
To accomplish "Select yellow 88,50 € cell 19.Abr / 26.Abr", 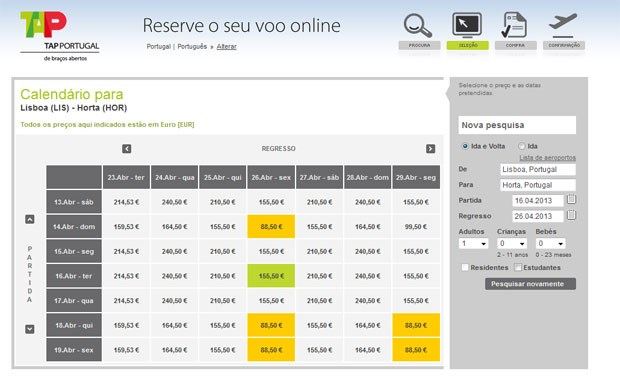I will [x=271, y=350].
